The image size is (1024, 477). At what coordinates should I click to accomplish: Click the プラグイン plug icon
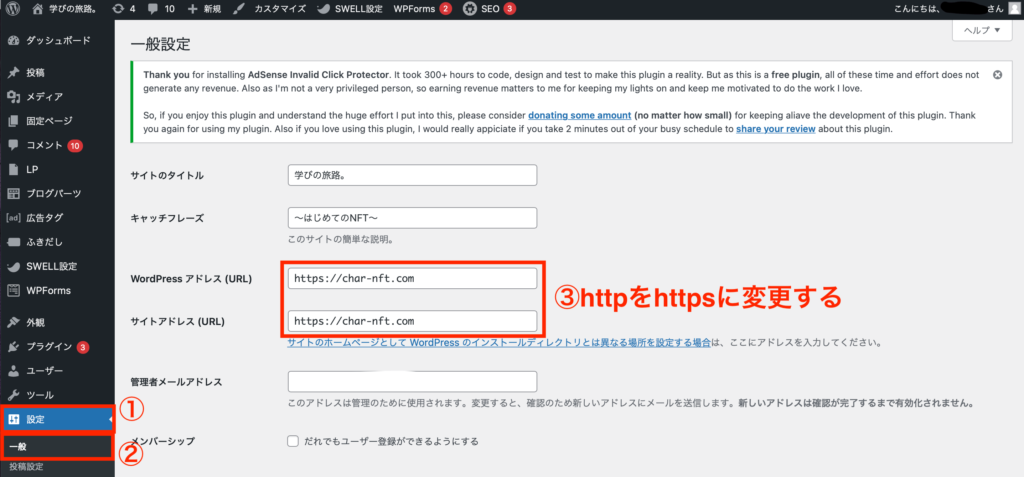[13, 346]
